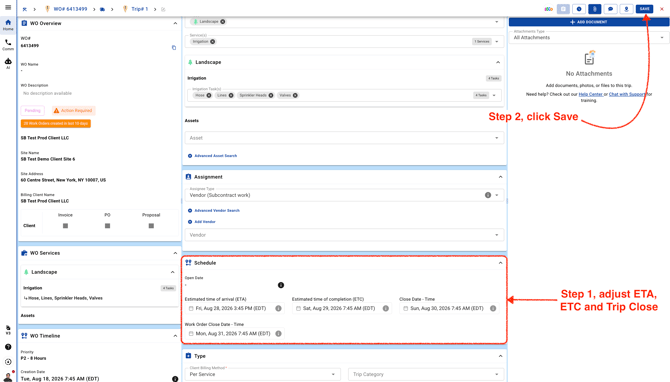Image resolution: width=670 pixels, height=382 pixels.
Task: Collapse the Landscape section in the center form
Action: (x=498, y=62)
